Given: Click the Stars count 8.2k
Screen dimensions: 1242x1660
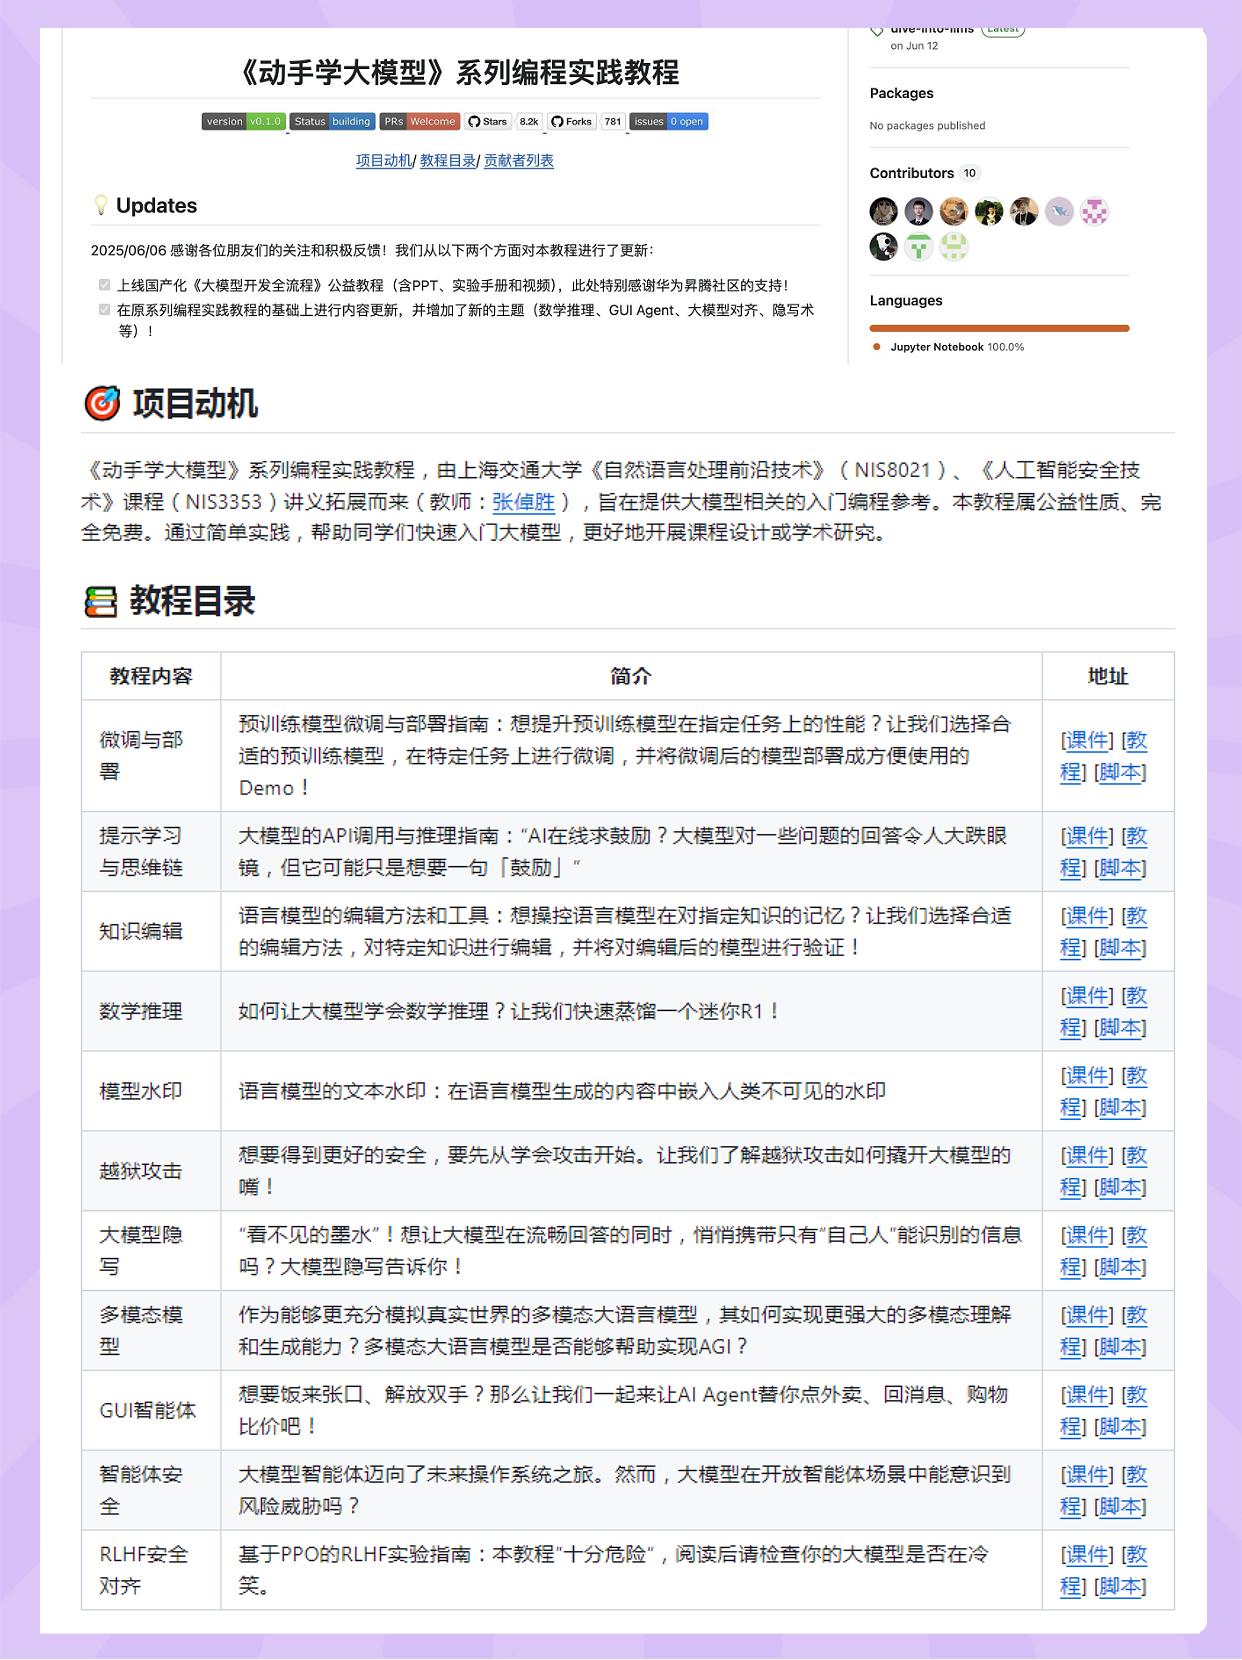Looking at the screenshot, I should (528, 122).
